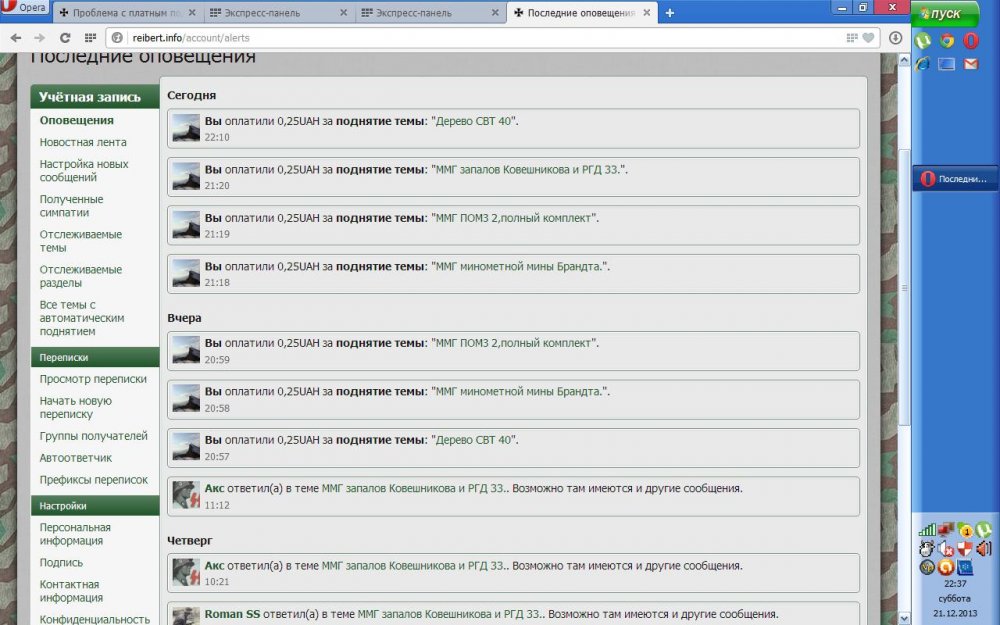Open Конфиденциальность settings link

94,619
